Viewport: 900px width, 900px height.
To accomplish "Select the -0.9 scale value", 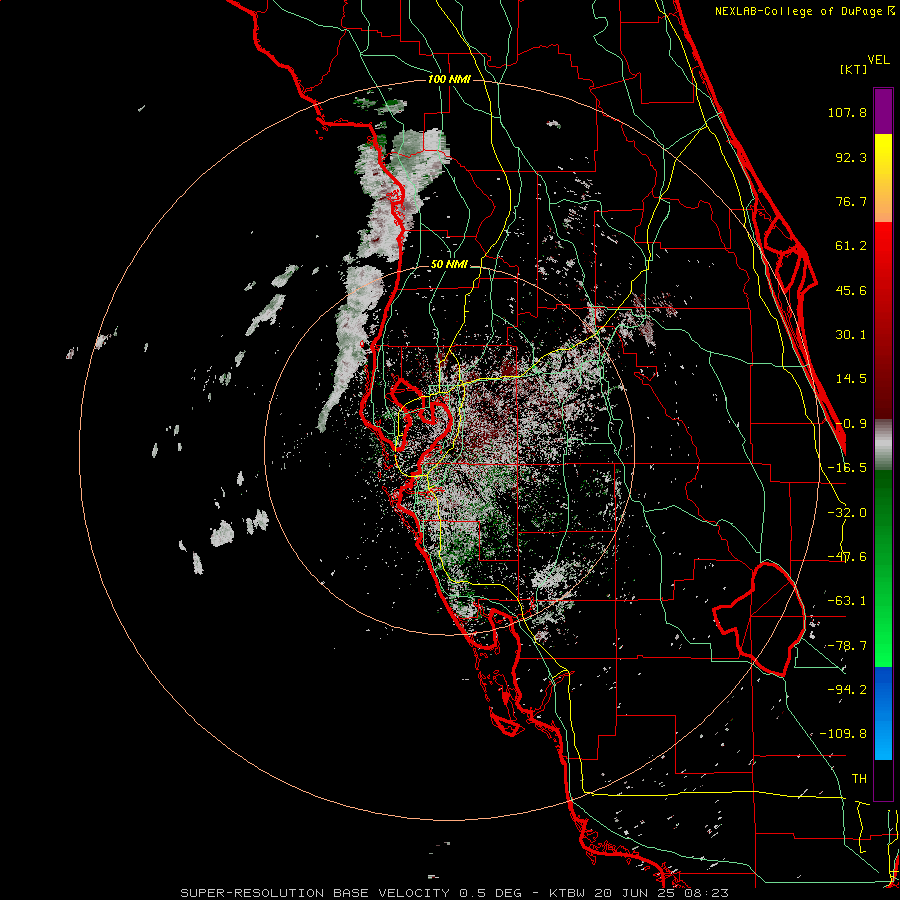I will [851, 424].
